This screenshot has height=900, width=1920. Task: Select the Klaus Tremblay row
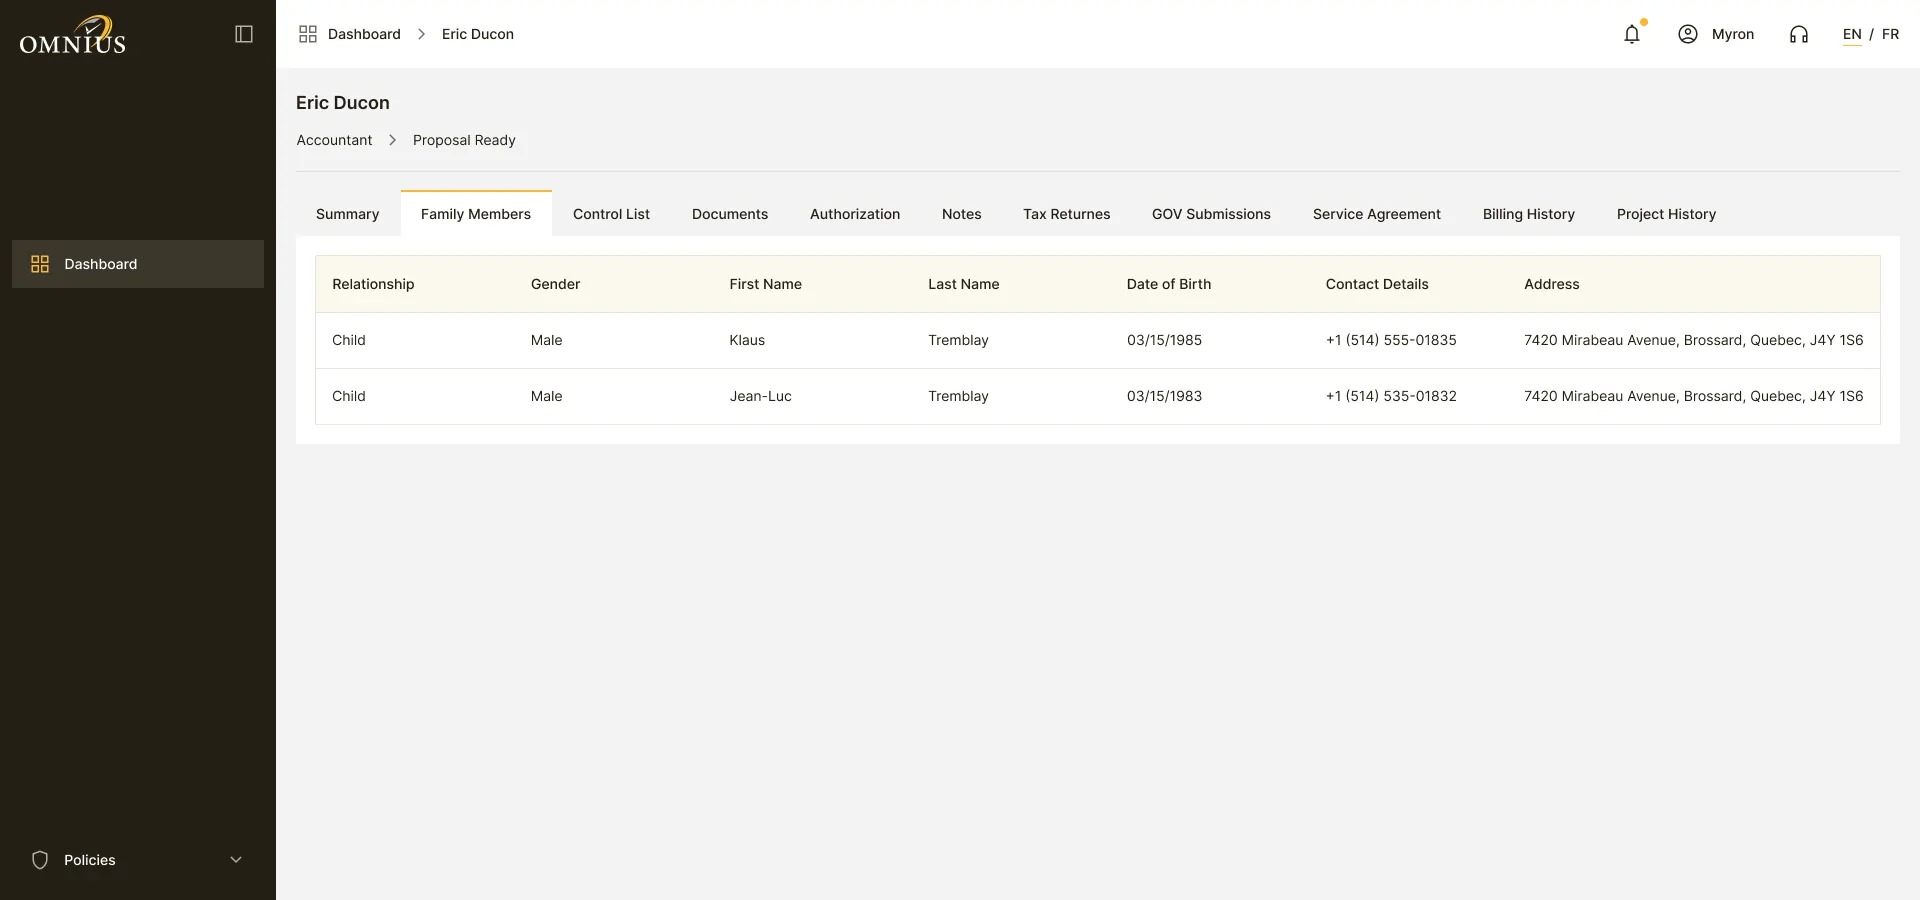(1098, 340)
